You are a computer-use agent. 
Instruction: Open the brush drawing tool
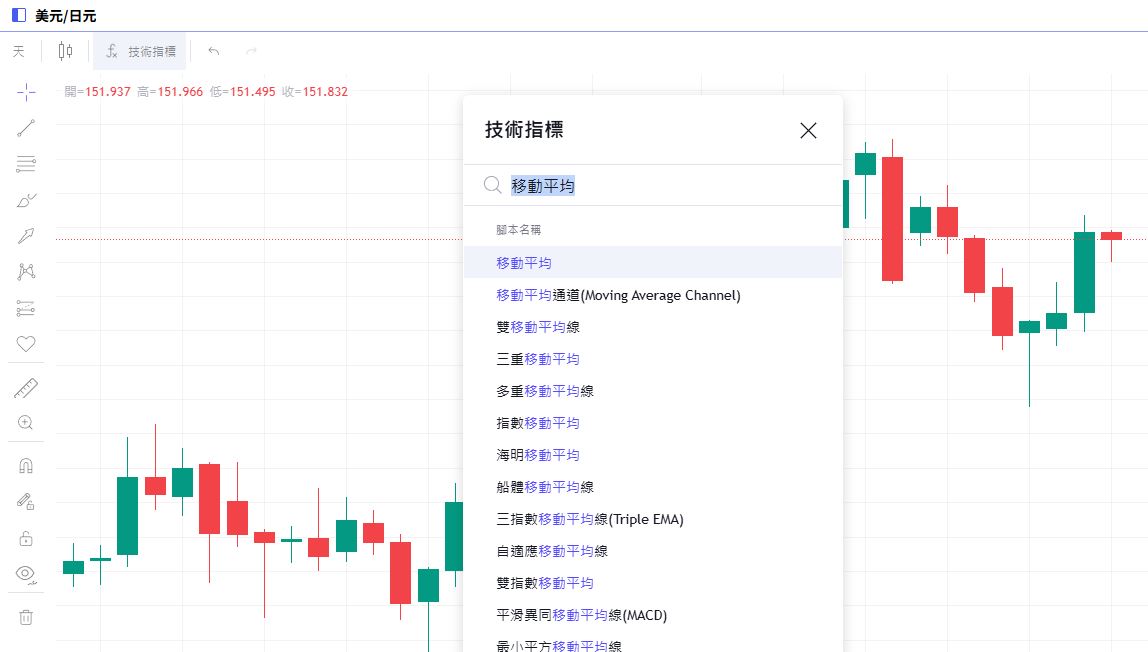point(26,200)
